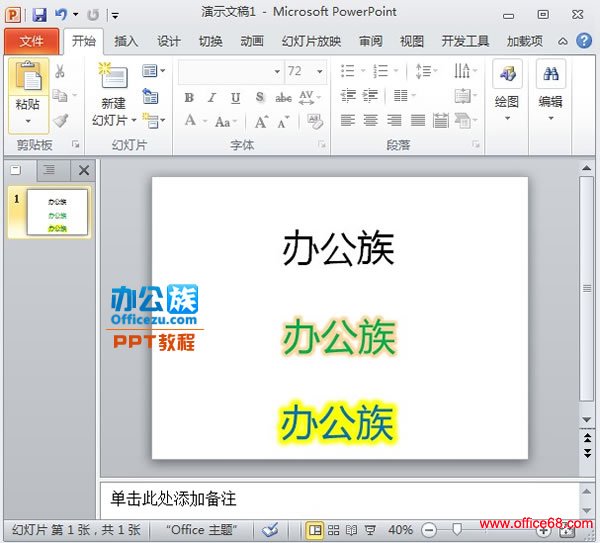The image size is (600, 543).
Task: Decrease font size with small A
Action: [x=283, y=122]
